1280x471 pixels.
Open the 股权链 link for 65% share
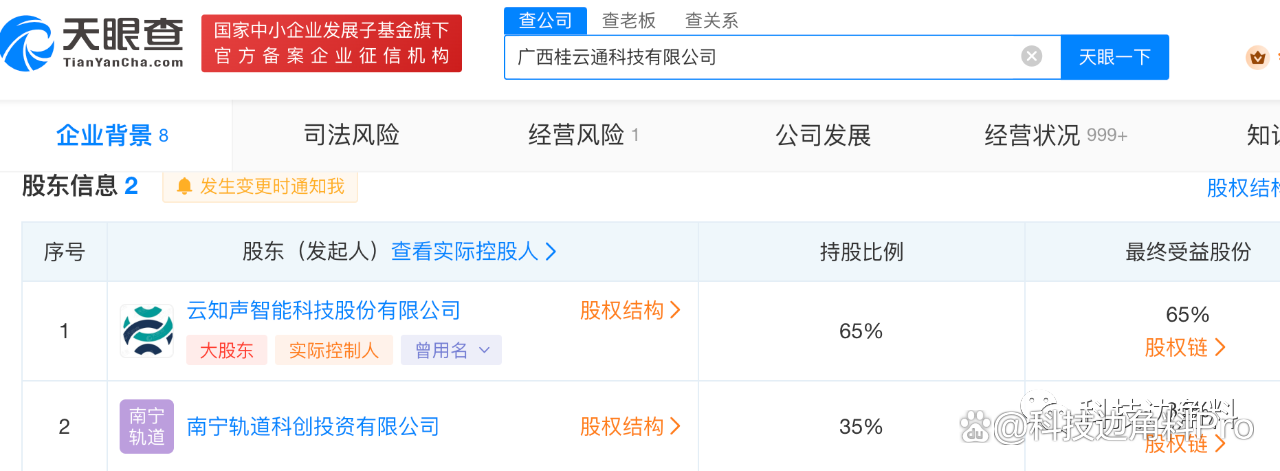tap(1186, 347)
